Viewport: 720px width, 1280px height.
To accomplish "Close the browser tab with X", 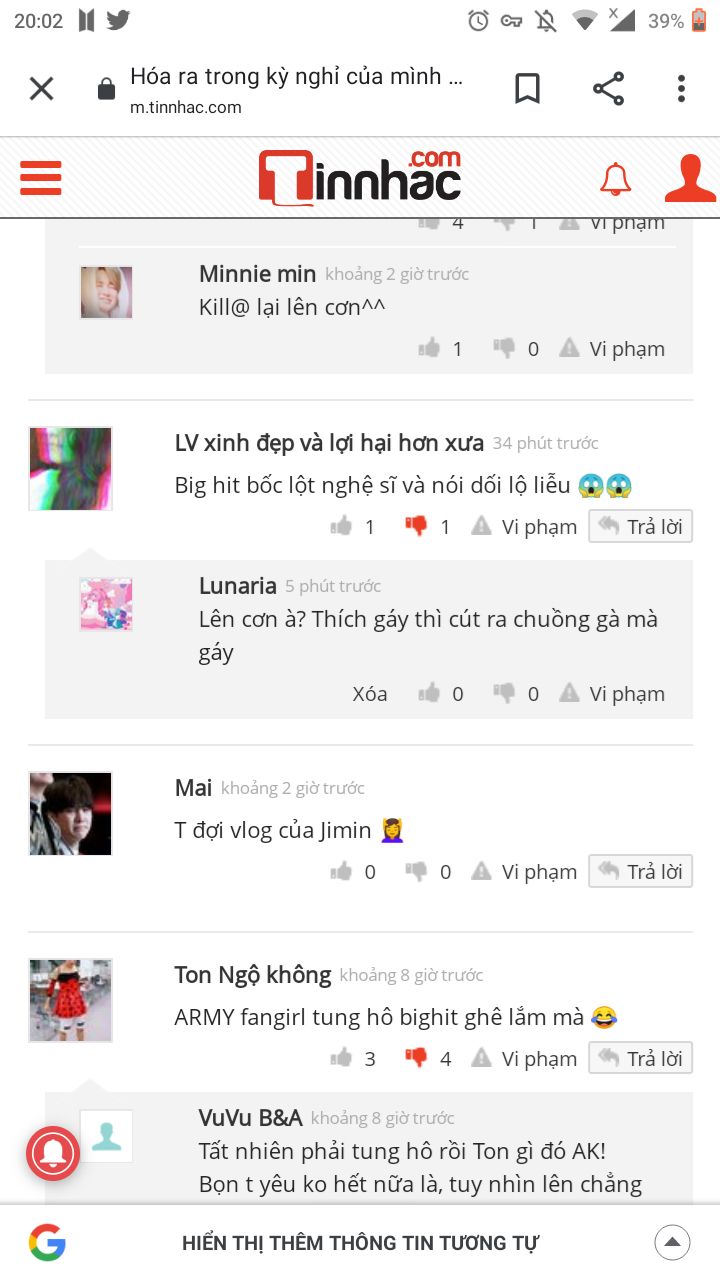I will tap(41, 89).
